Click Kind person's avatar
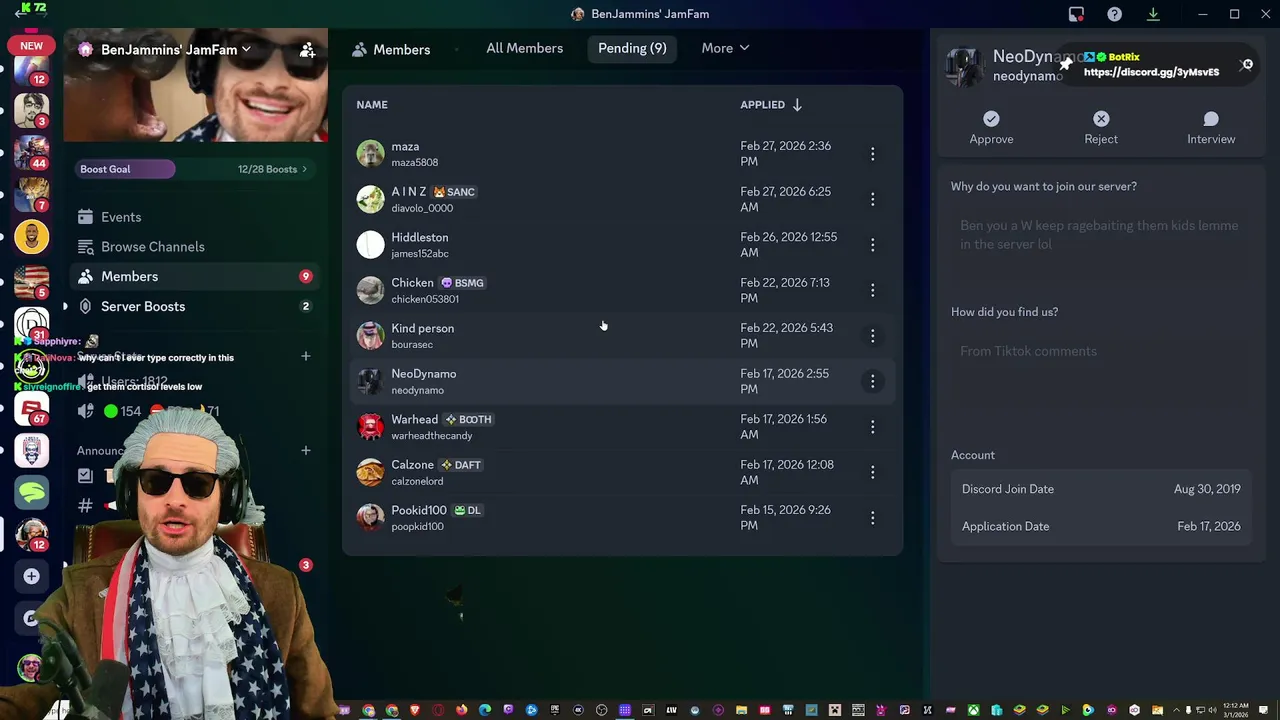 tap(370, 336)
